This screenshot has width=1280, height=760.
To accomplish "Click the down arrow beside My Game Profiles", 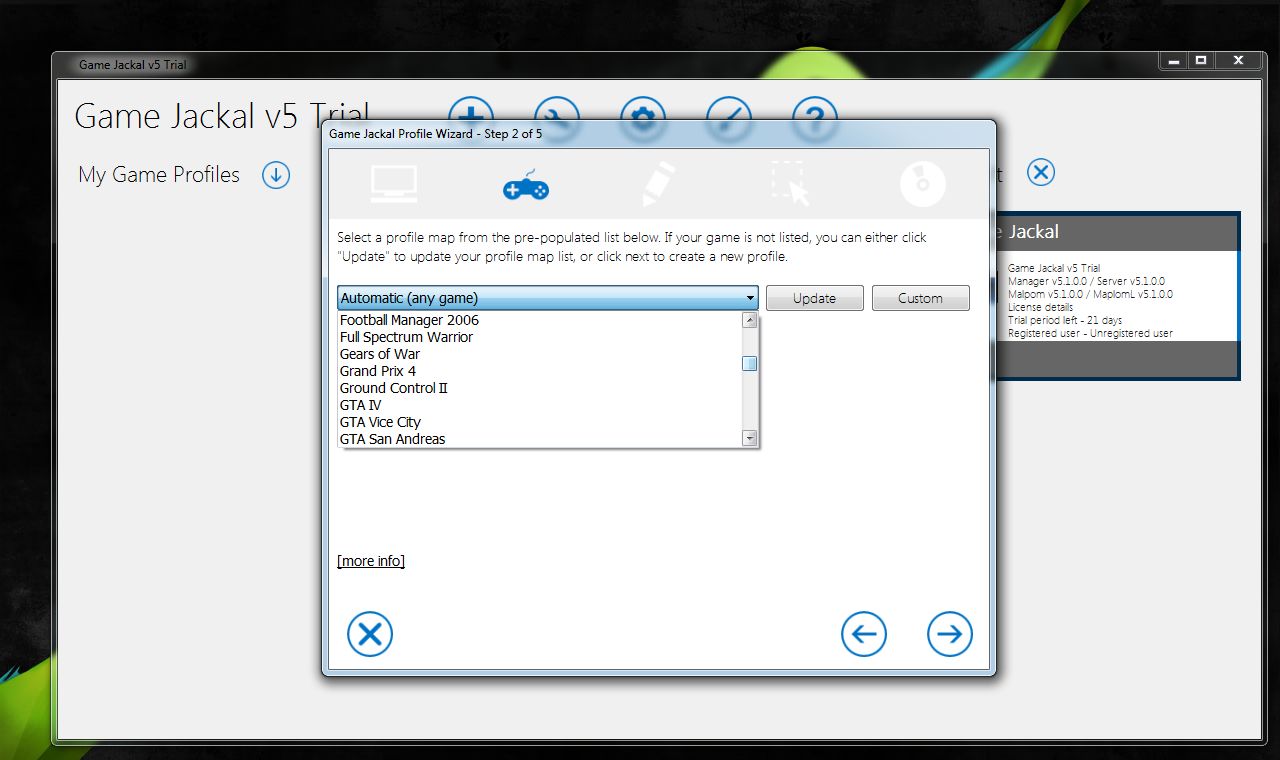I will tap(276, 175).
